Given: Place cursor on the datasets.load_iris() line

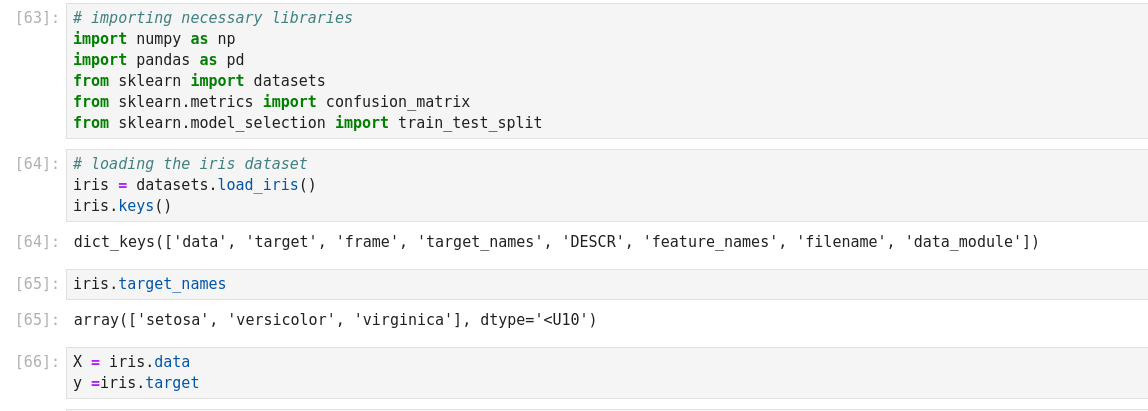Looking at the screenshot, I should click(194, 185).
